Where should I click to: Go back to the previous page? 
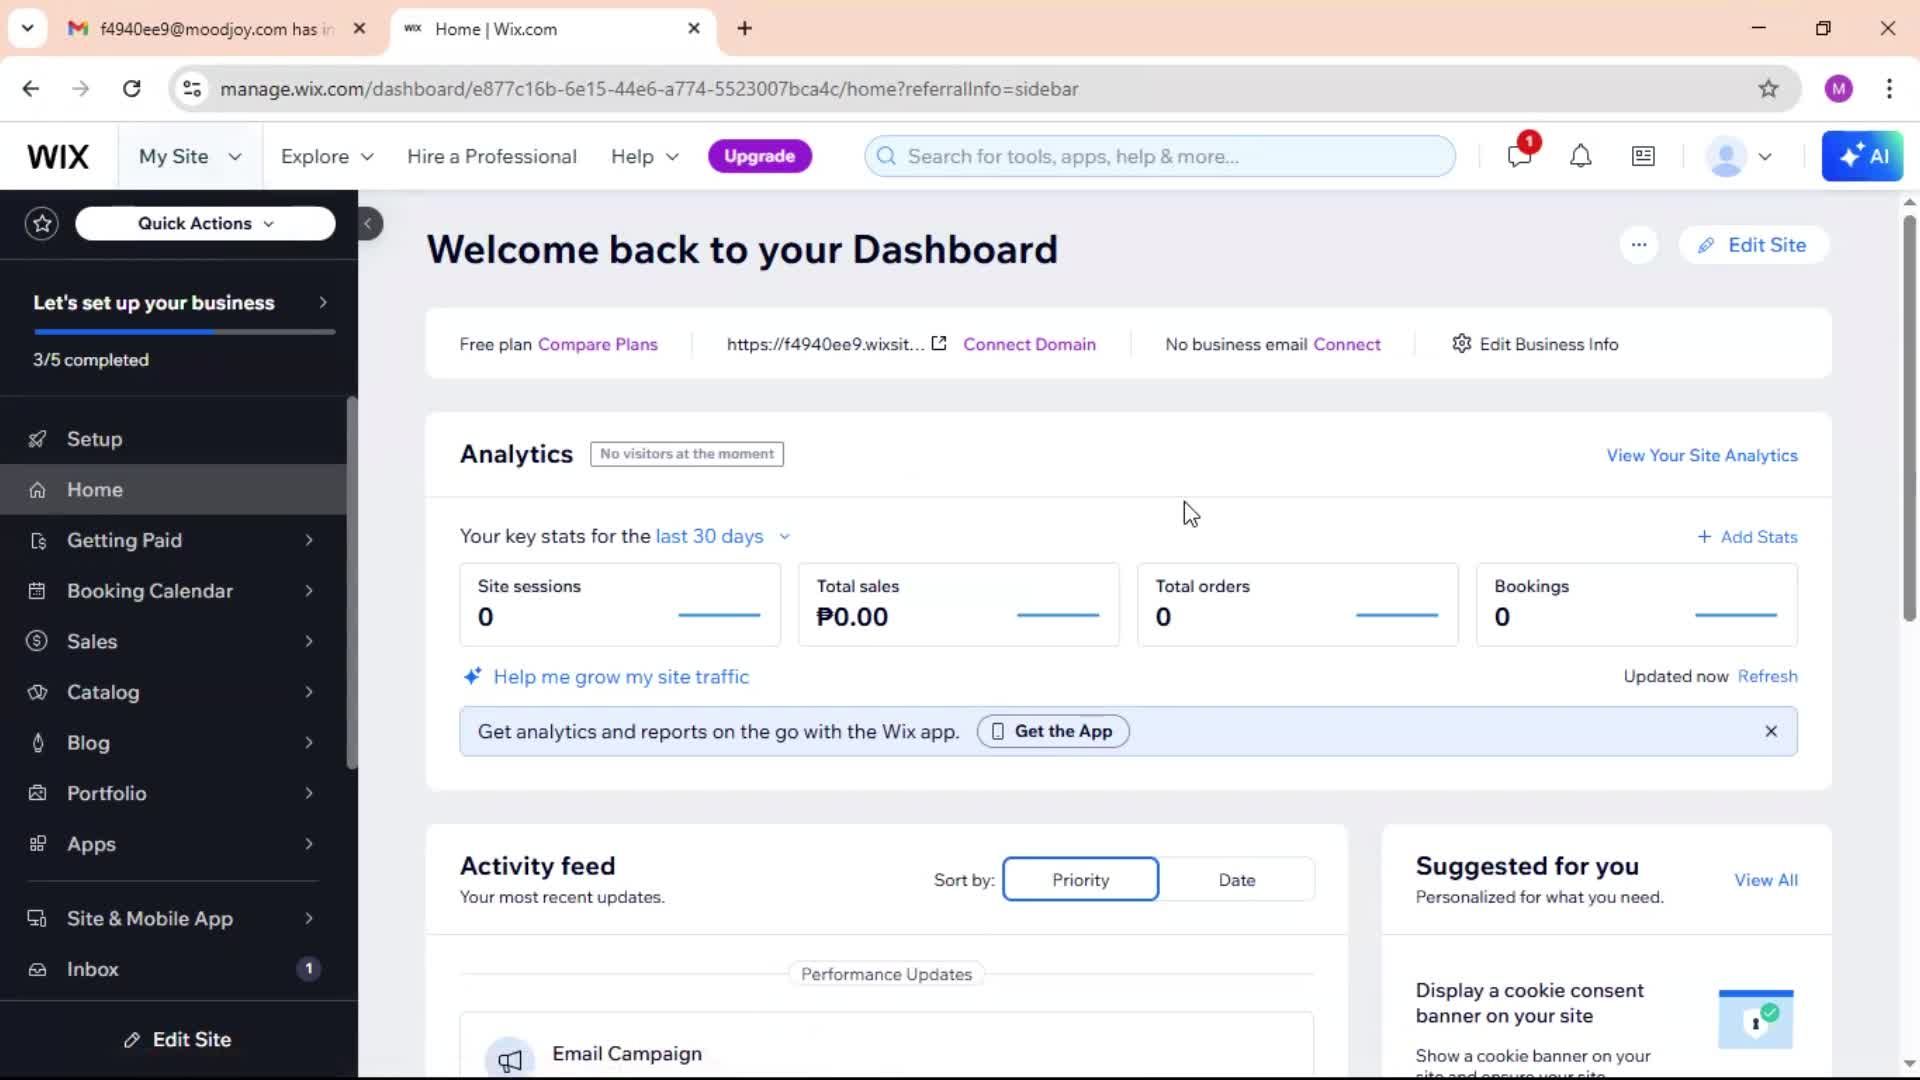[31, 89]
